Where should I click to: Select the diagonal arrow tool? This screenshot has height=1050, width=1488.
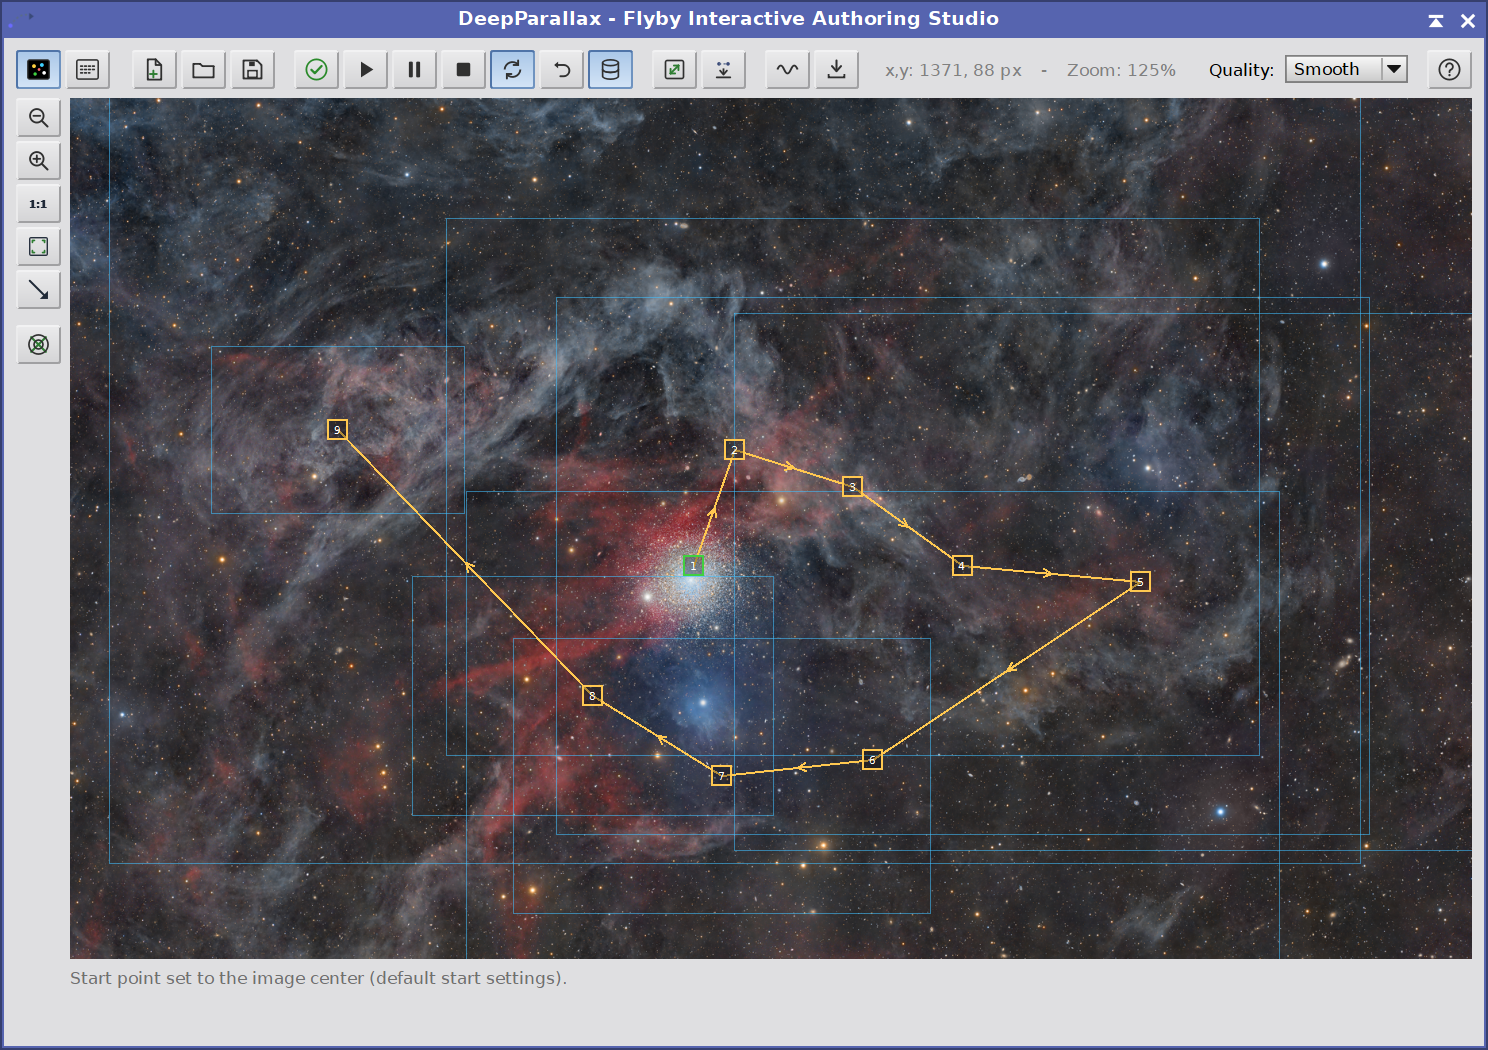pos(39,290)
